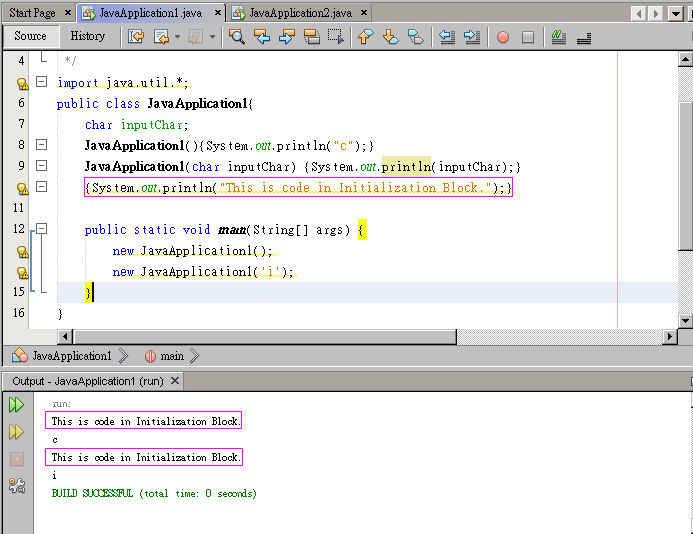Click the horizontal scrollbar left arrow
The image size is (693, 534).
pyautogui.click(x=65, y=336)
